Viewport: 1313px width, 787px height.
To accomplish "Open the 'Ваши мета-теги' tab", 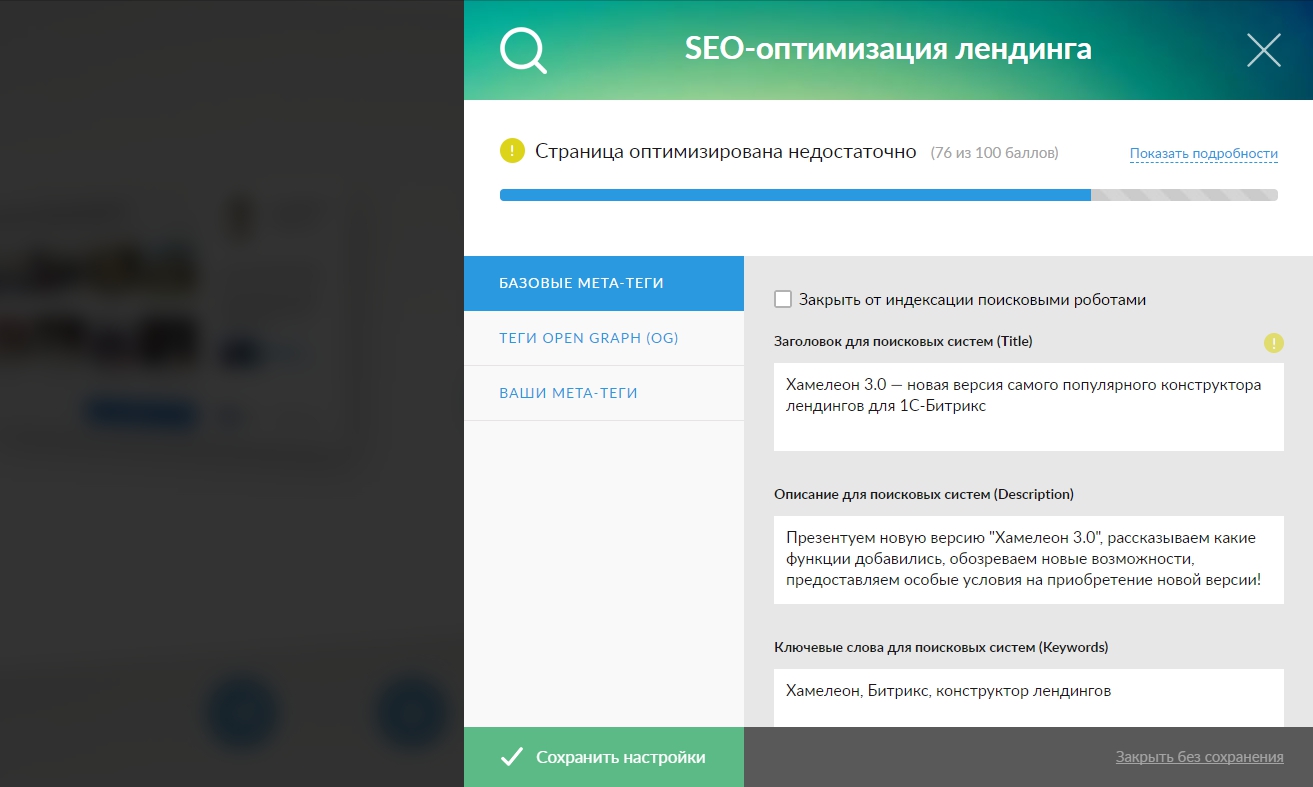I will tap(603, 393).
